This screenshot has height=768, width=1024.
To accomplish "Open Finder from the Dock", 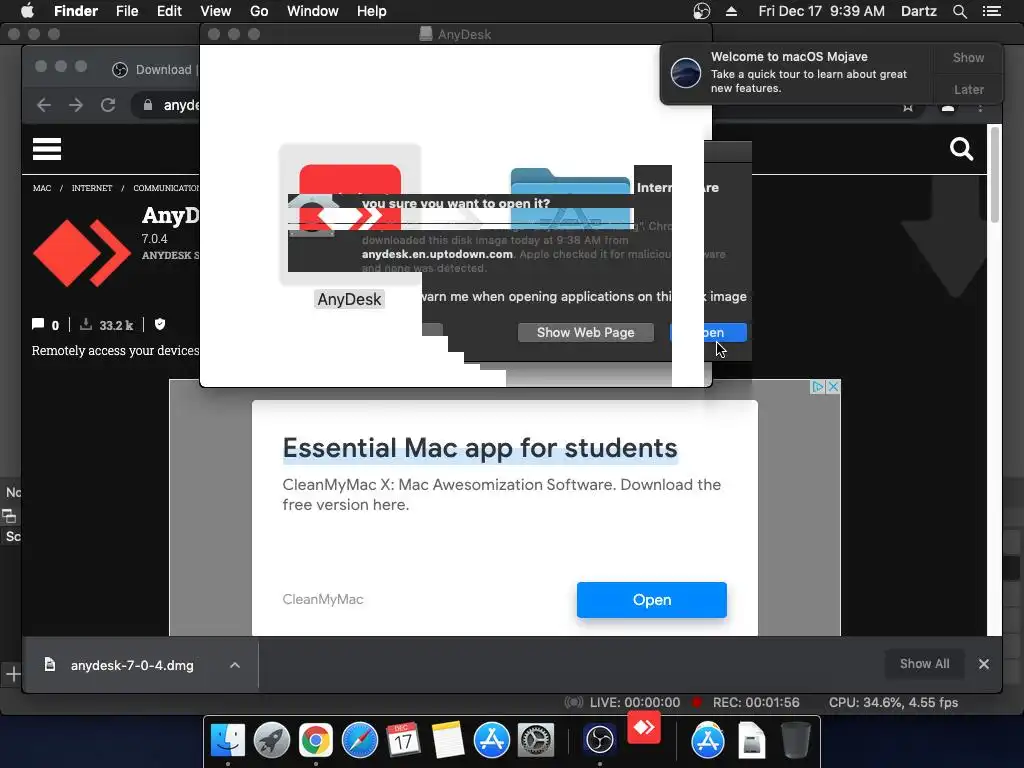I will (x=227, y=741).
